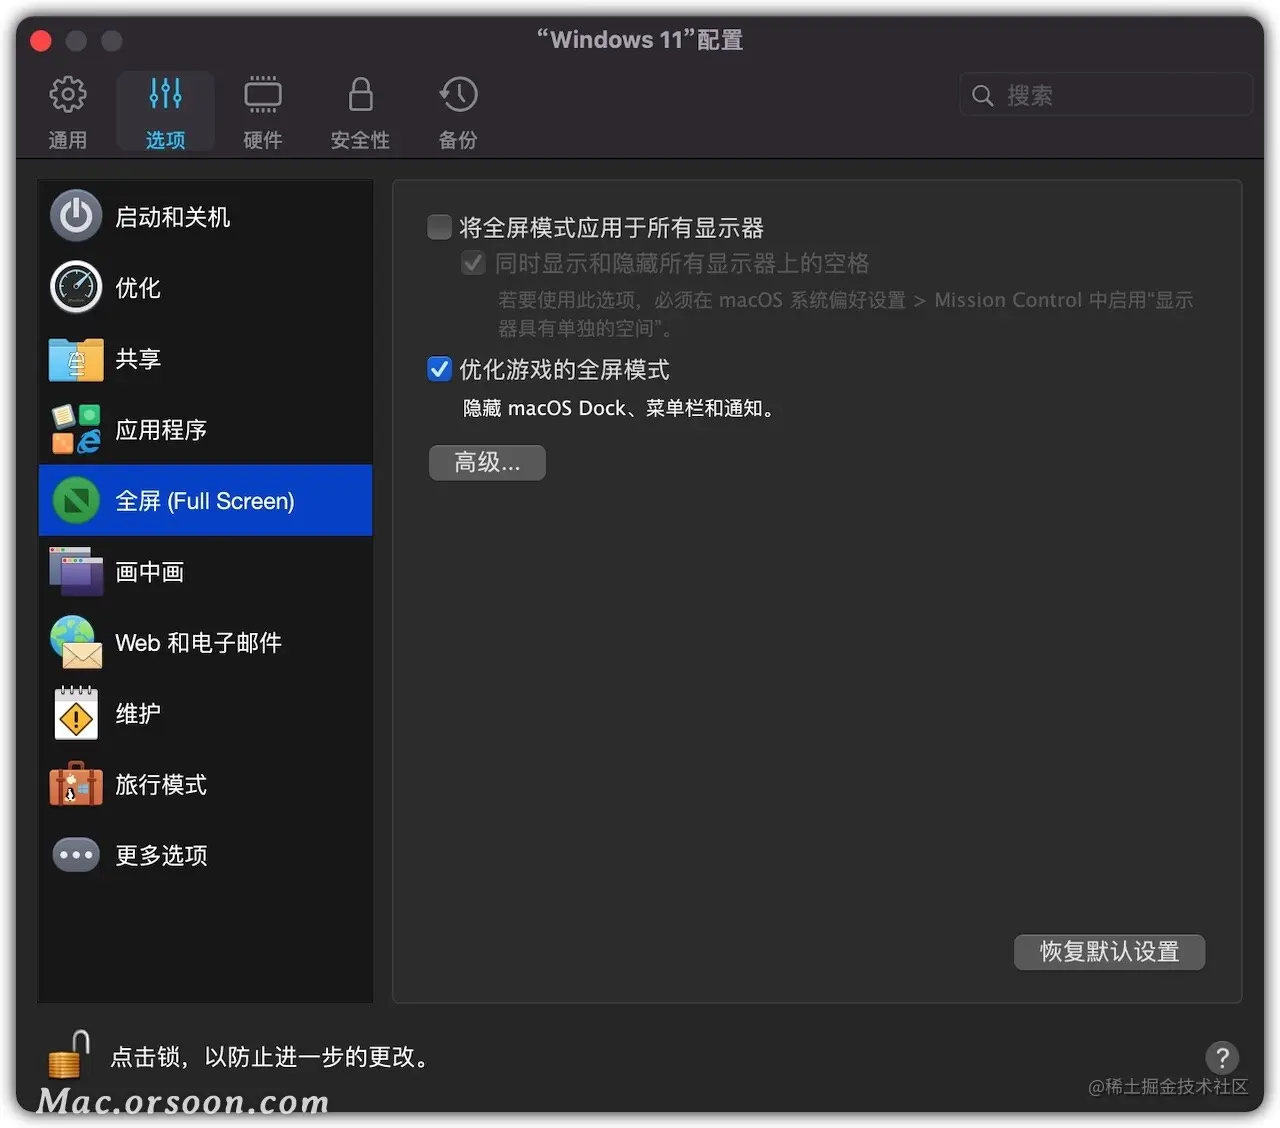Viewport: 1280px width, 1128px height.
Task: Open the 高级... advanced settings button
Action: pyautogui.click(x=487, y=462)
